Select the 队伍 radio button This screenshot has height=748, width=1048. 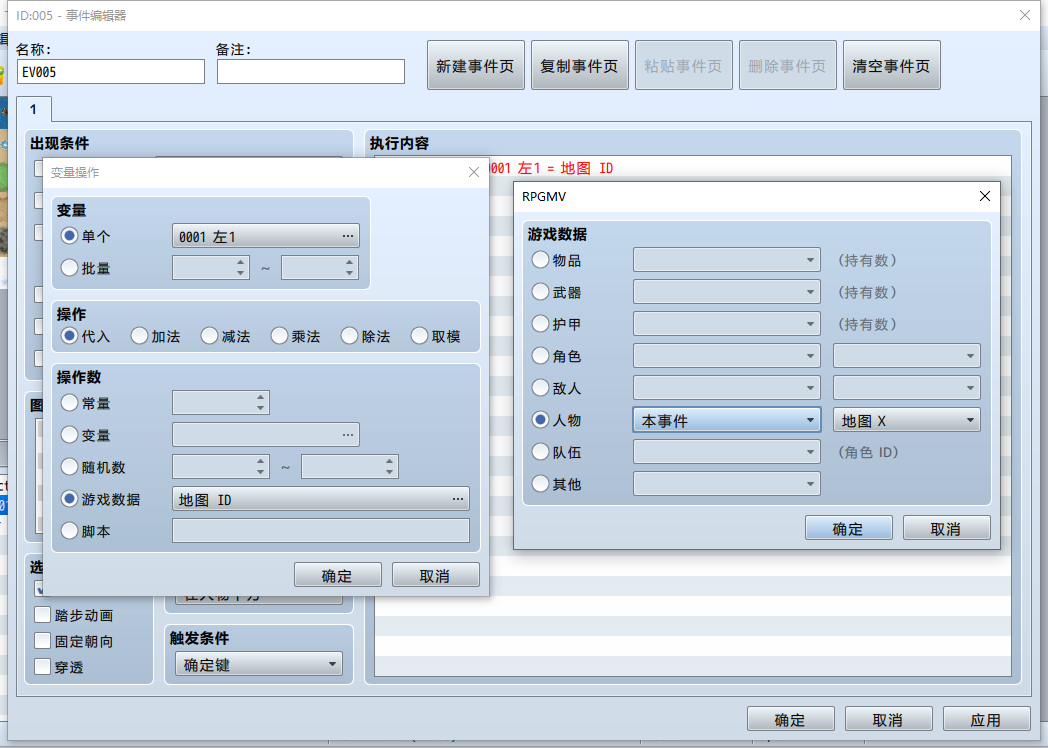coord(540,452)
